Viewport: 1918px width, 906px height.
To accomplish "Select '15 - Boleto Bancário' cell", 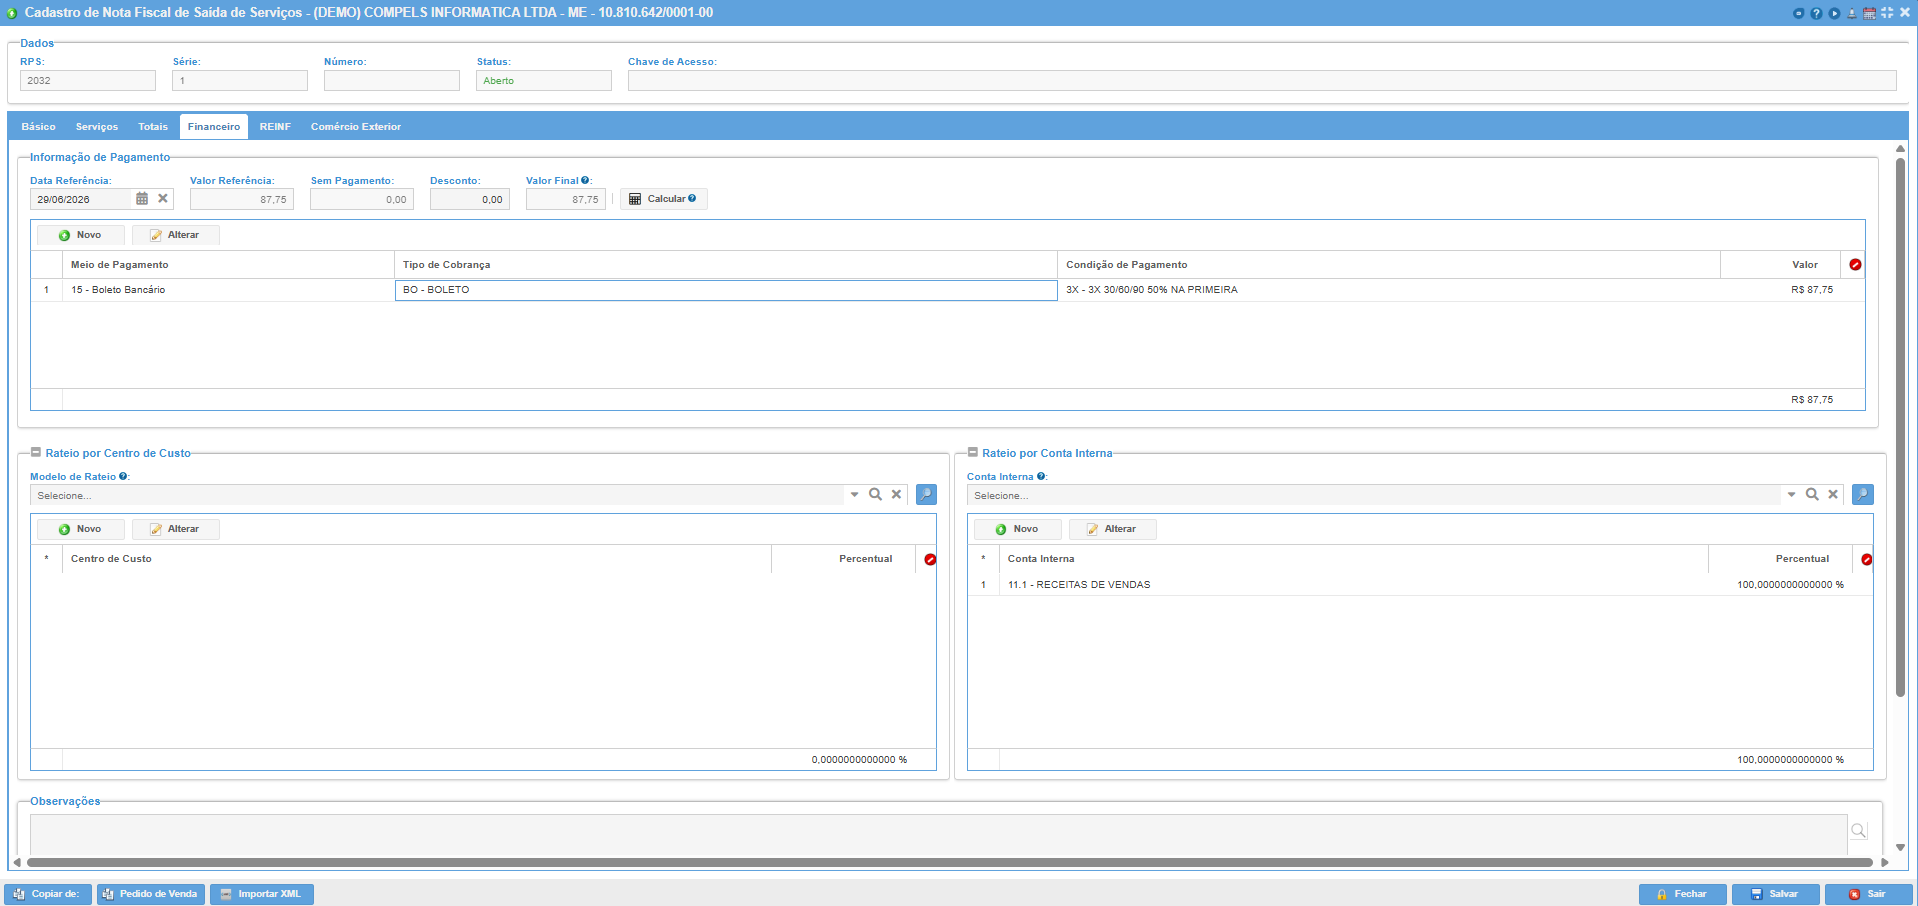I will pyautogui.click(x=228, y=290).
